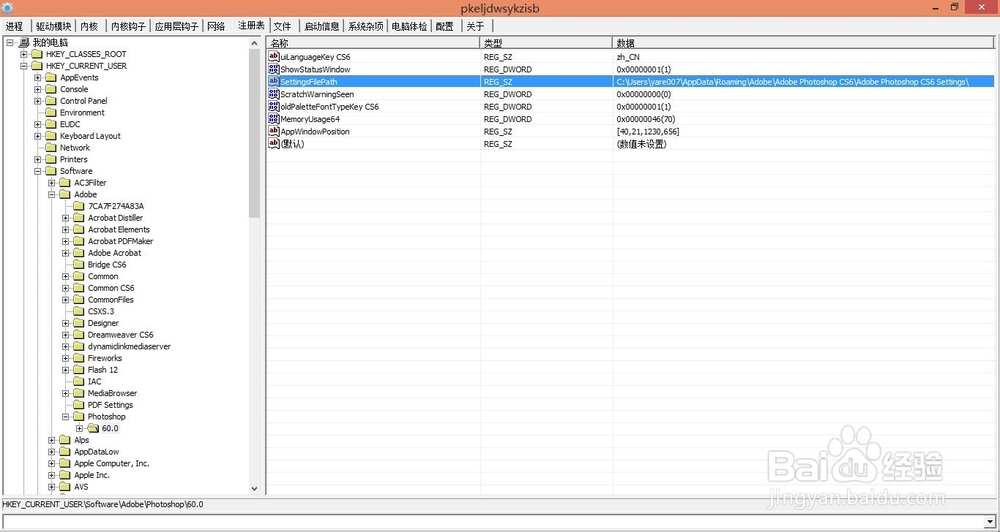Click the ShowStatusWindow DWORD value icon
The image size is (1000, 532).
[x=274, y=69]
